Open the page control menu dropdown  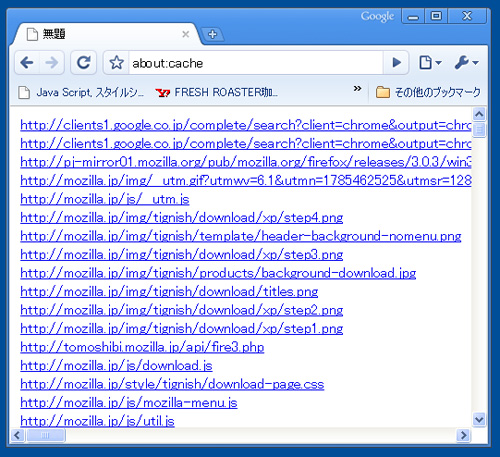(x=430, y=63)
